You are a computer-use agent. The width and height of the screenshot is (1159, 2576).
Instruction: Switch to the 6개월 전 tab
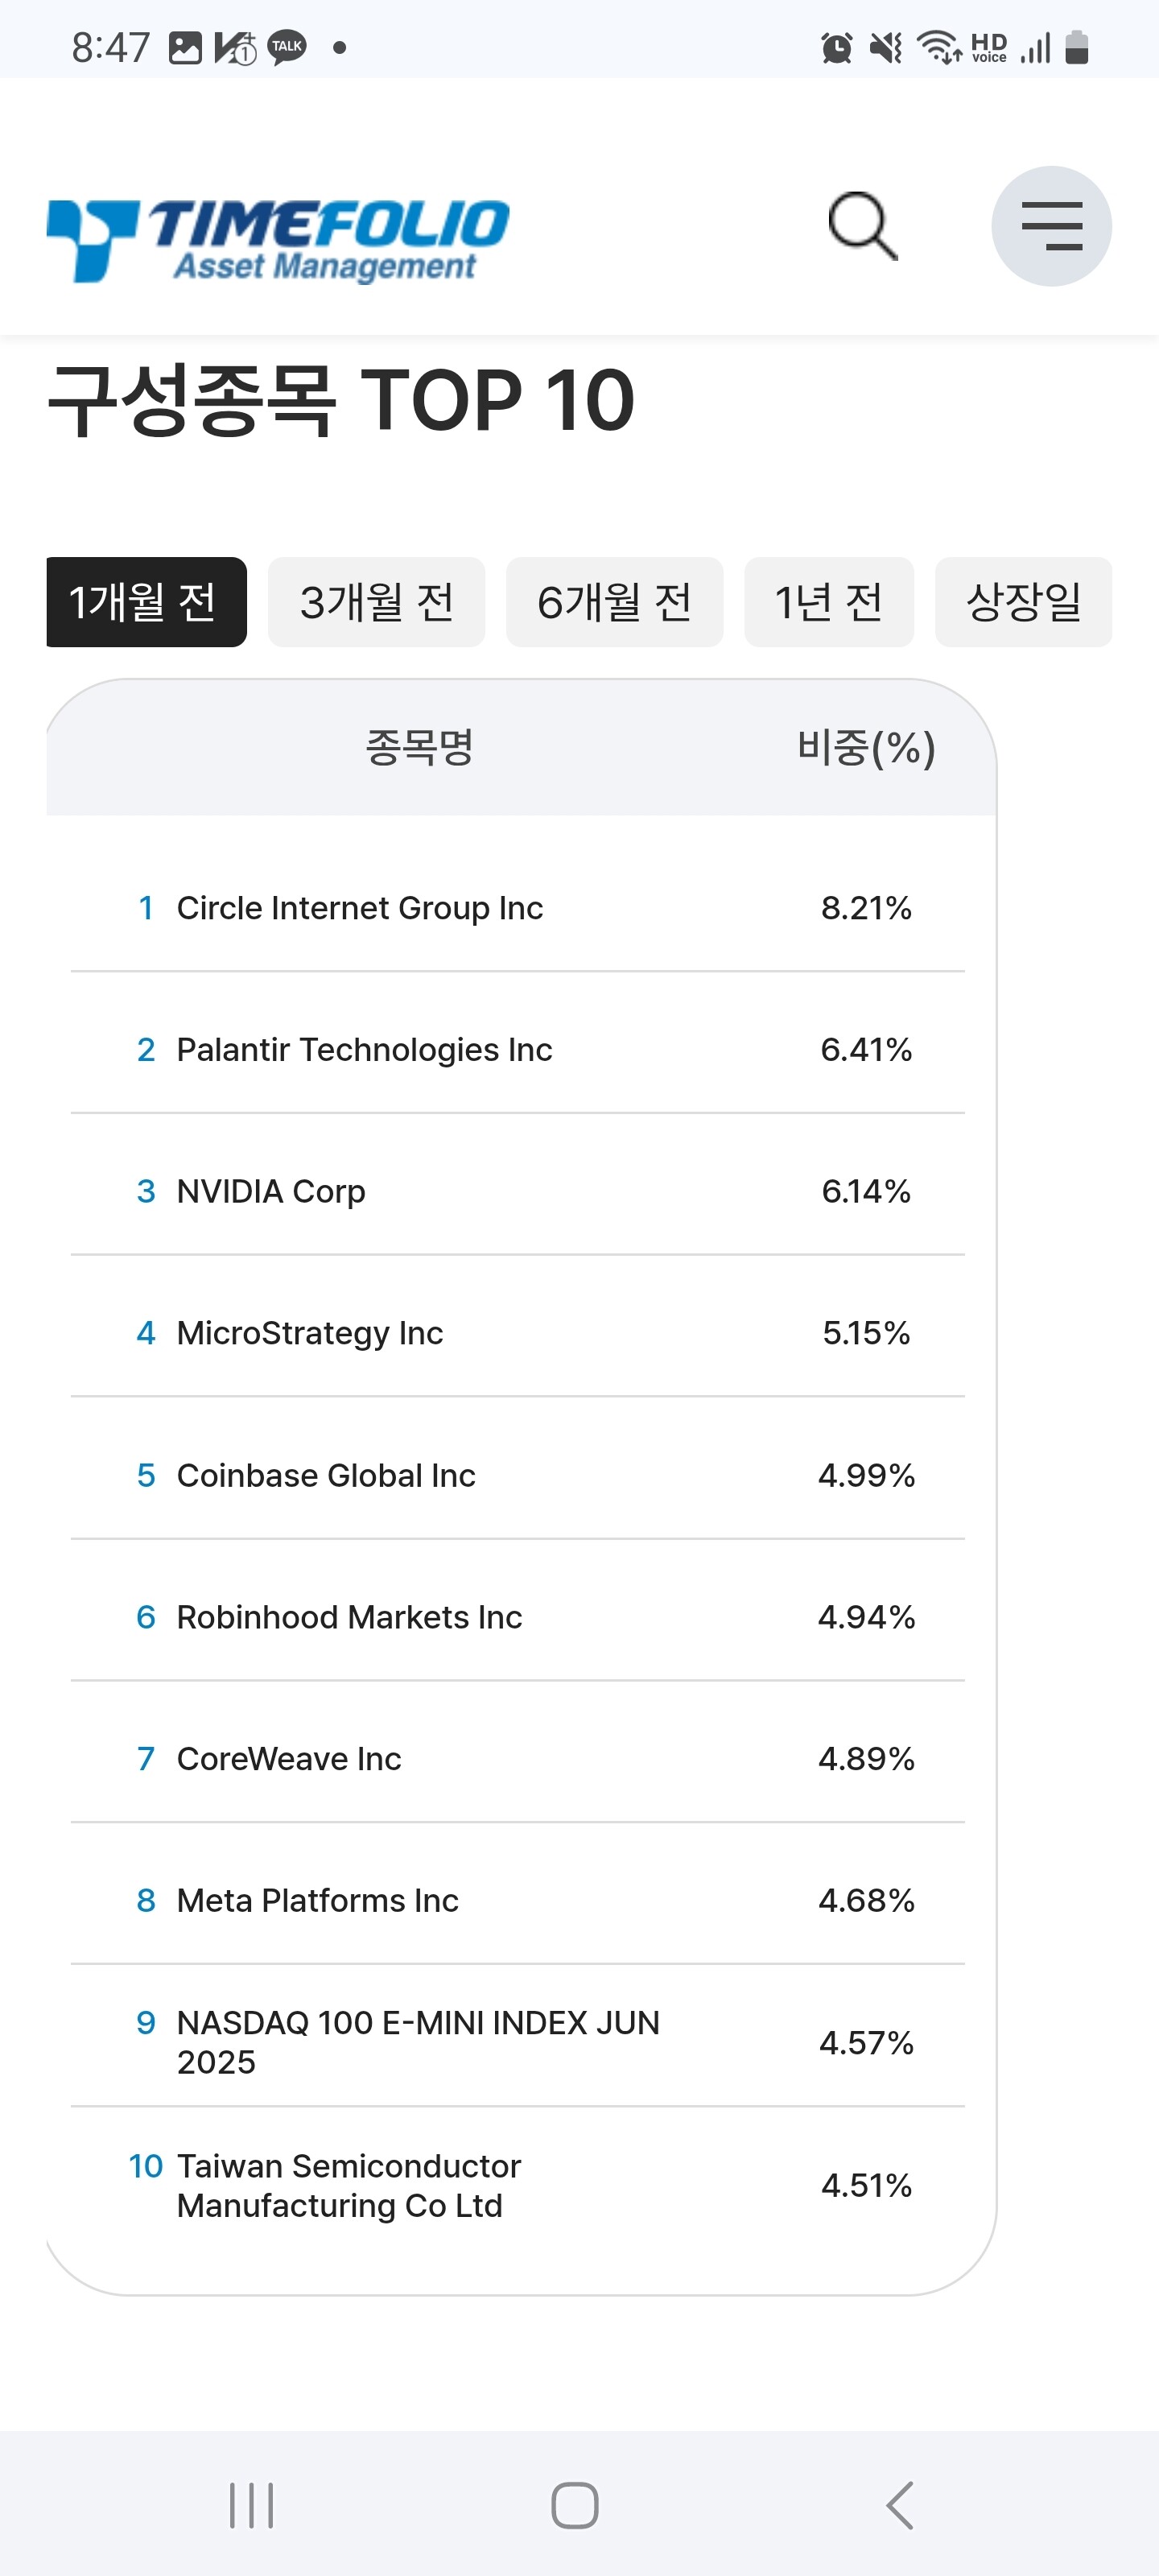614,602
